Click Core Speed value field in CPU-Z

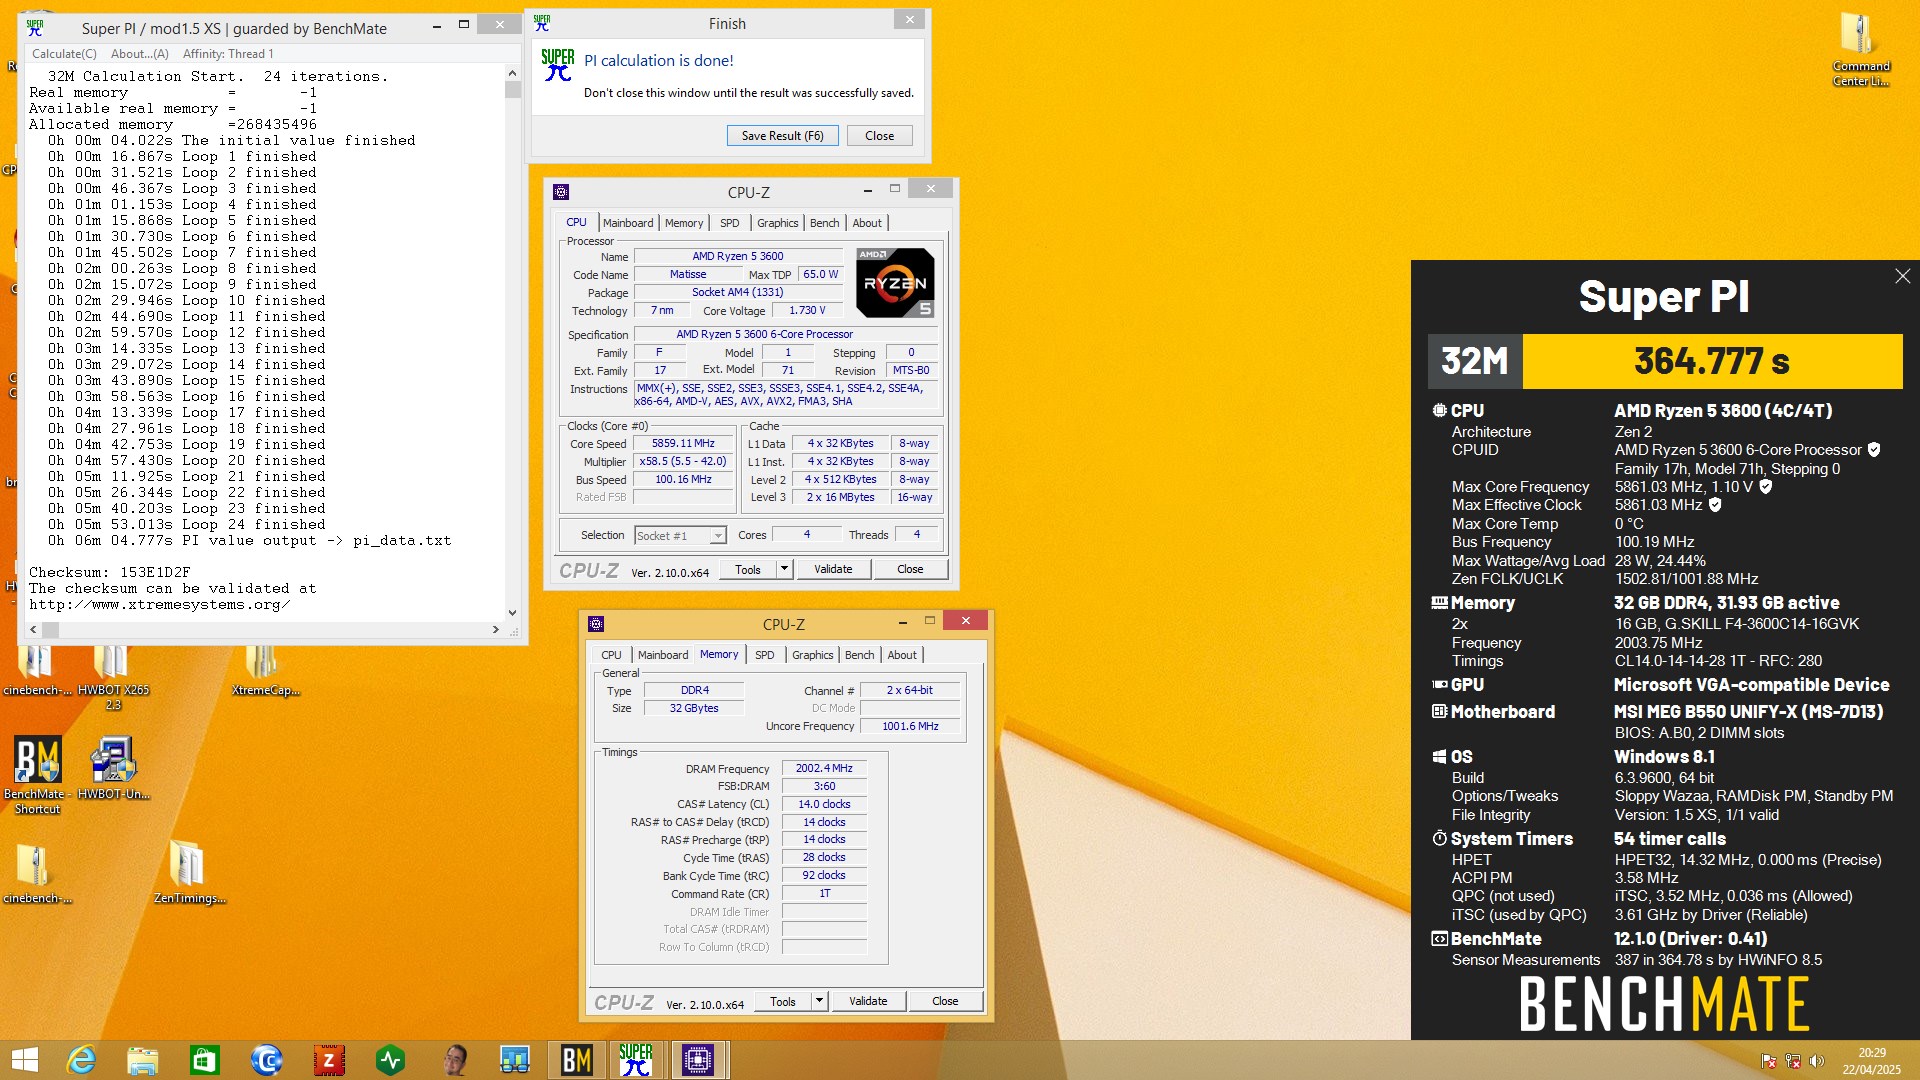pyautogui.click(x=683, y=443)
